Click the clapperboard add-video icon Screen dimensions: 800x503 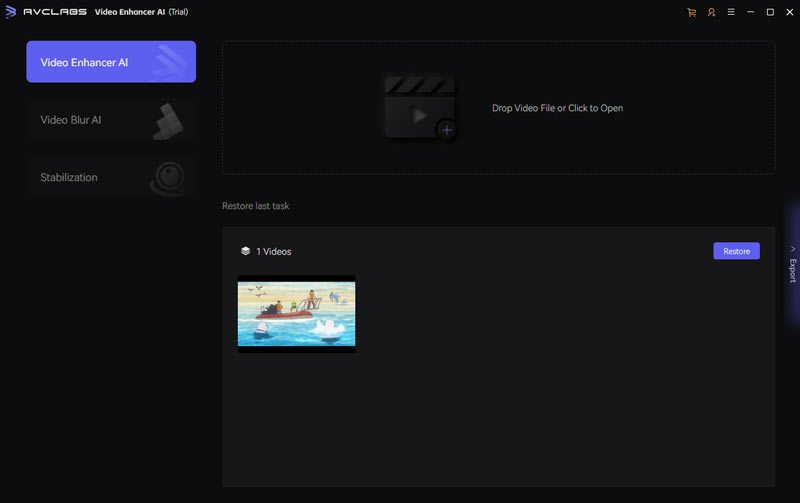(419, 107)
